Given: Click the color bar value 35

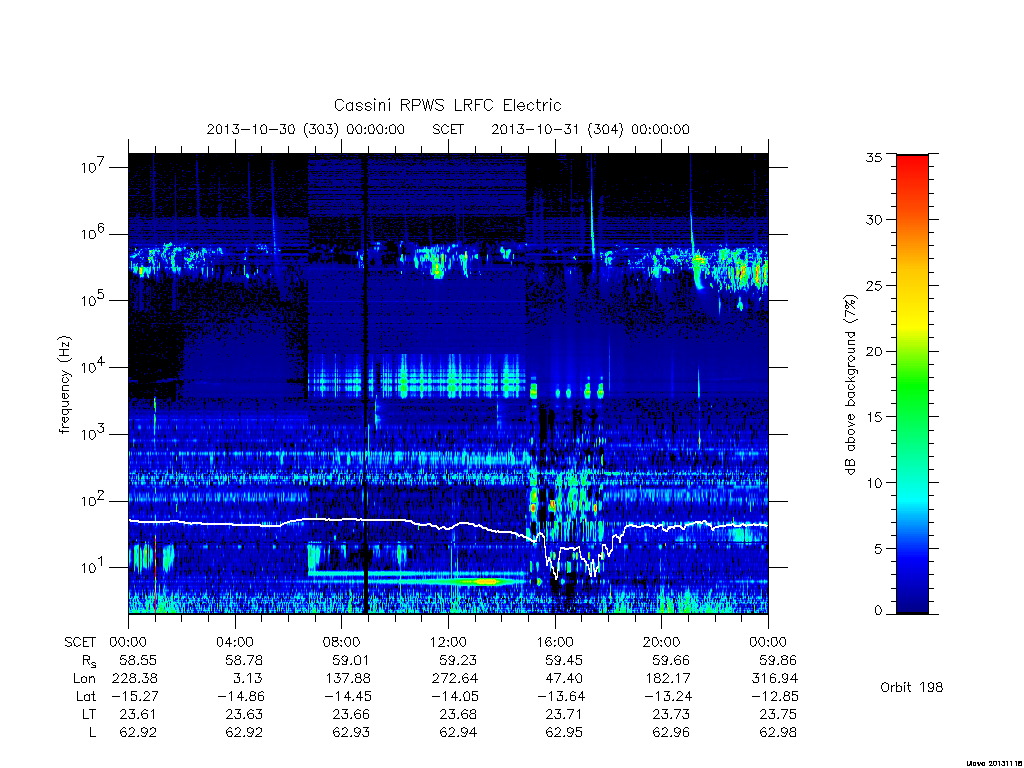Looking at the screenshot, I should 874,157.
